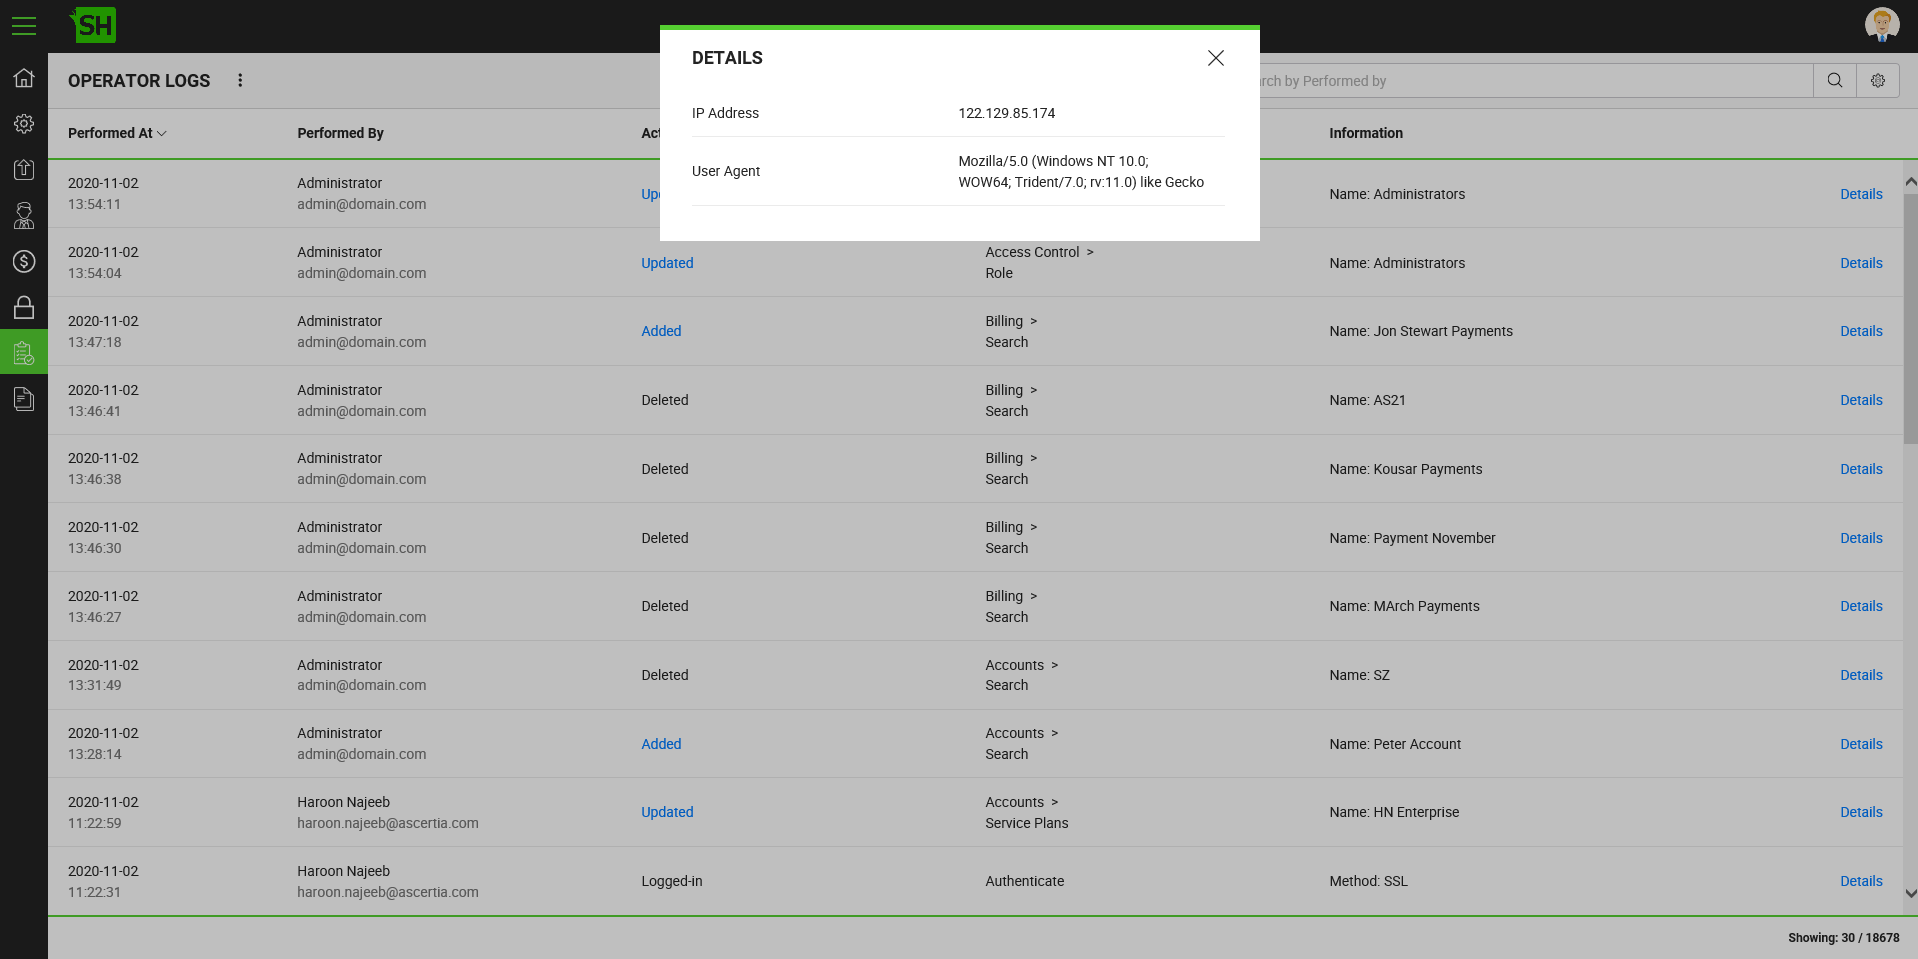Close the Details dialog
Image resolution: width=1918 pixels, height=959 pixels.
pyautogui.click(x=1216, y=58)
